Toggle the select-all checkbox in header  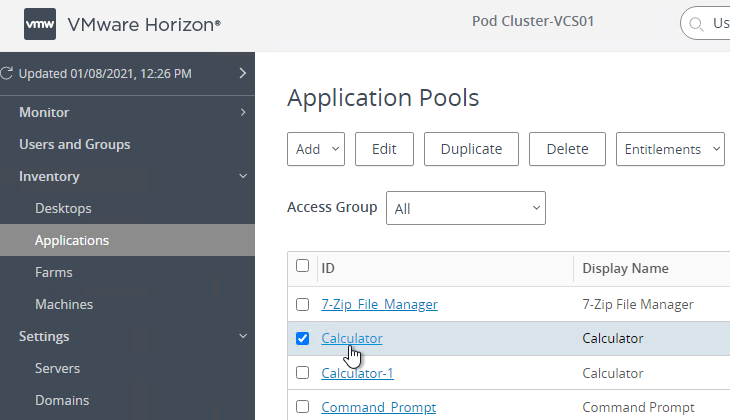(302, 266)
